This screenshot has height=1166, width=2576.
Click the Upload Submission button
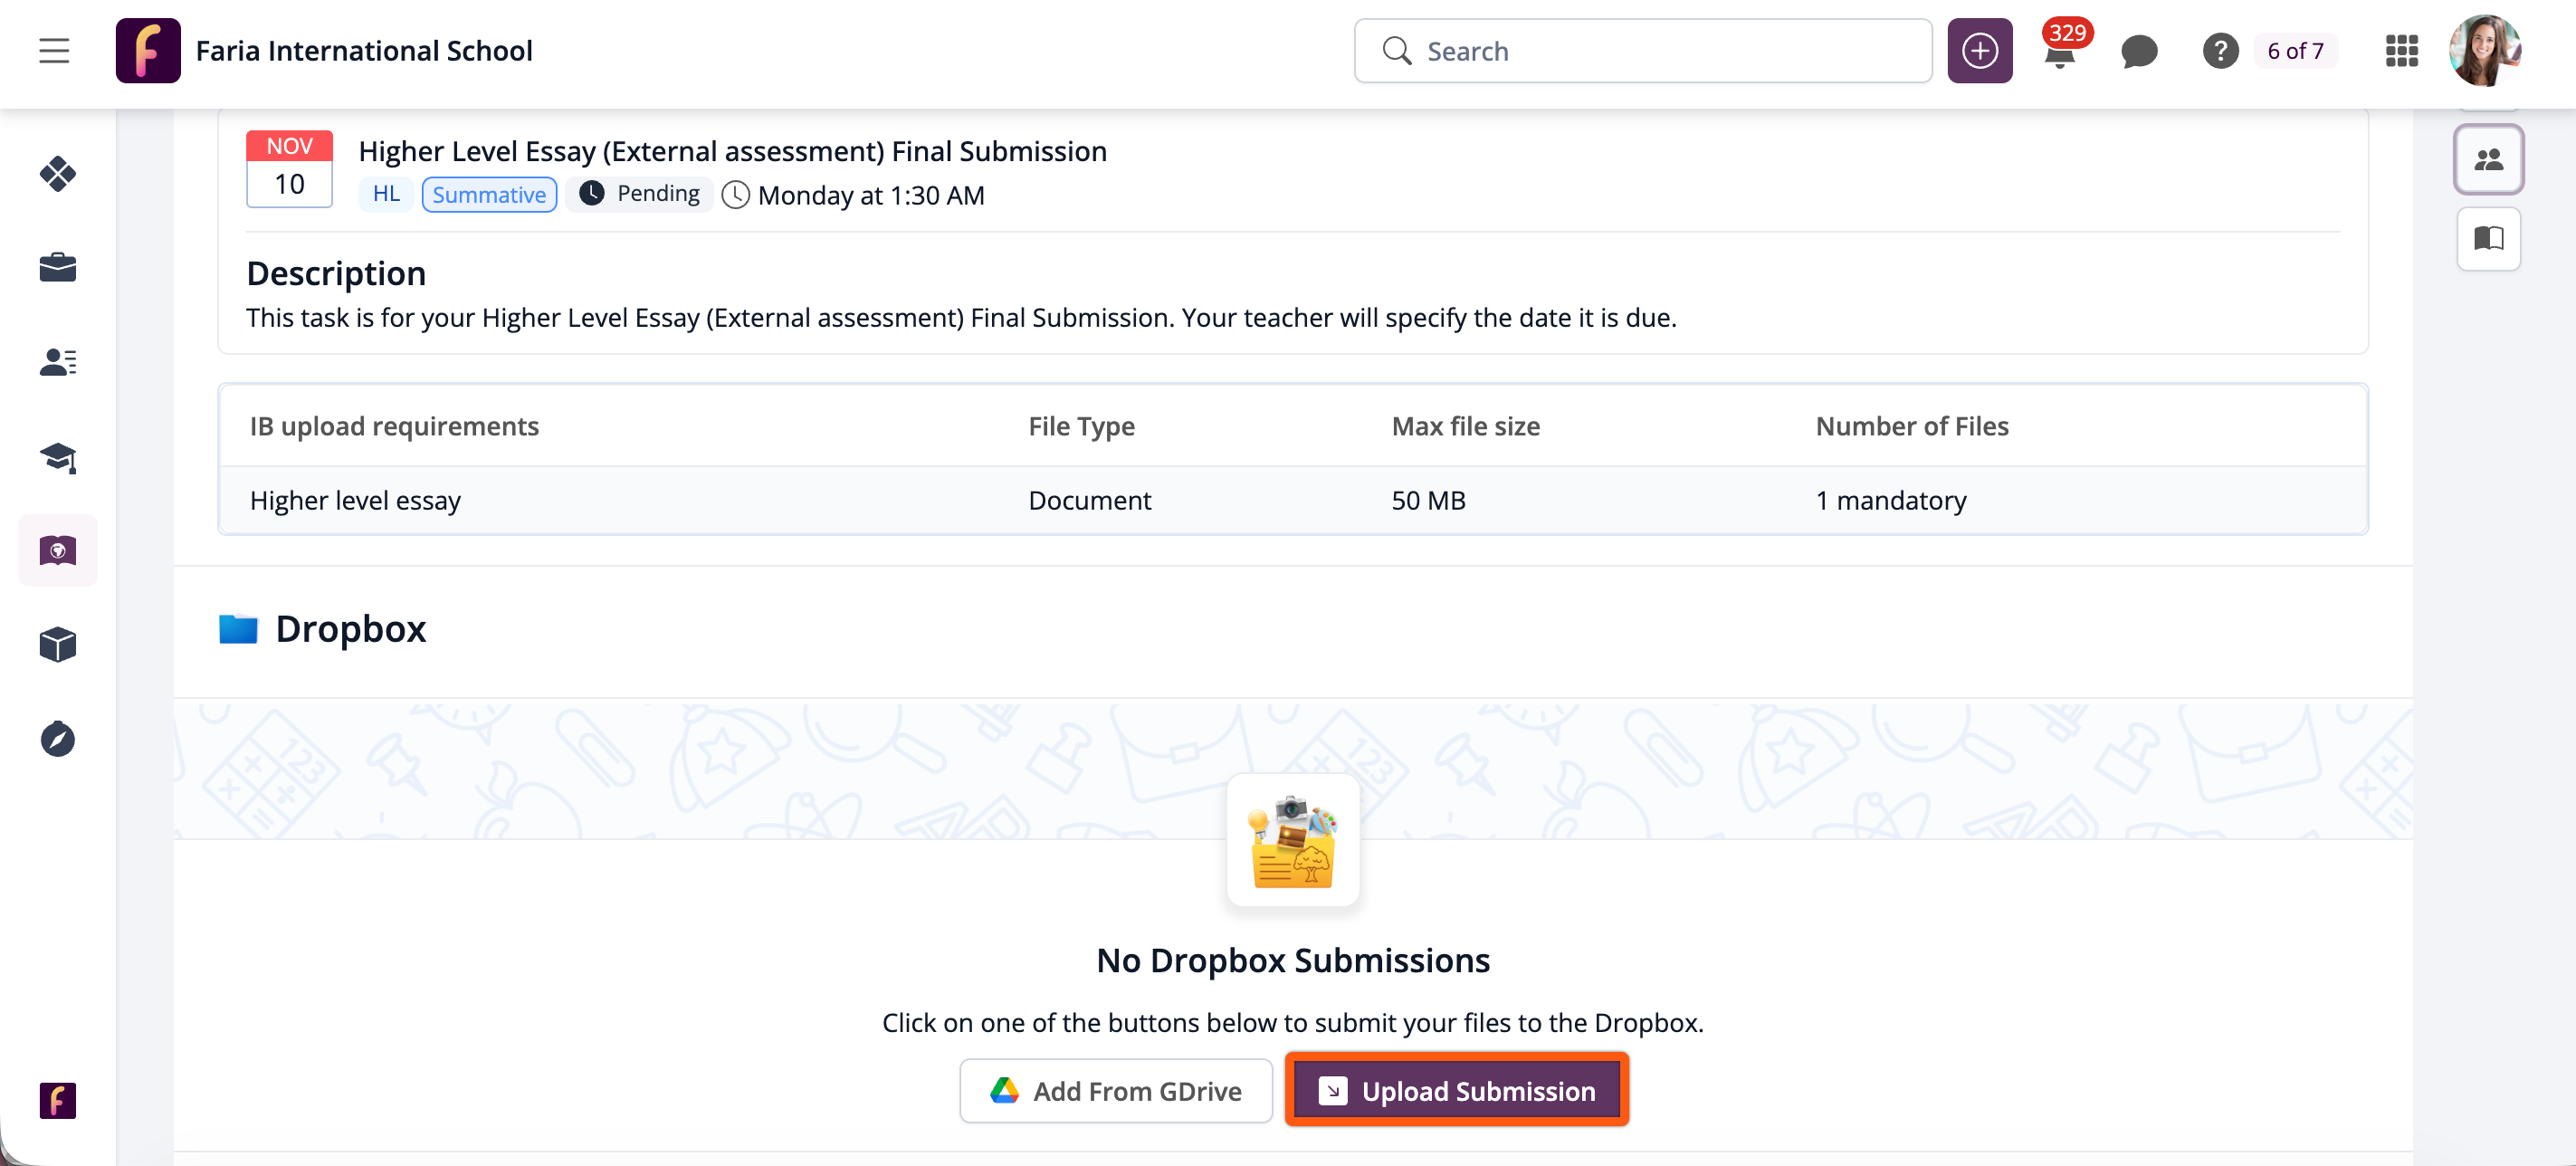click(1456, 1090)
